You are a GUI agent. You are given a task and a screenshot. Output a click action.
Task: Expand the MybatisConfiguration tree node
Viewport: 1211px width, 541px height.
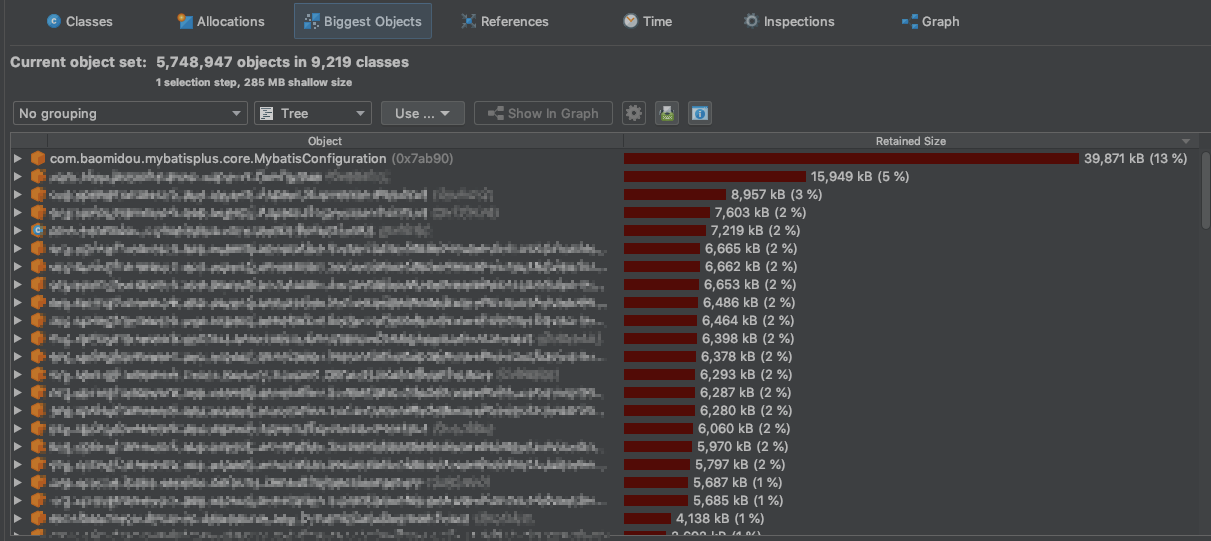[x=17, y=159]
